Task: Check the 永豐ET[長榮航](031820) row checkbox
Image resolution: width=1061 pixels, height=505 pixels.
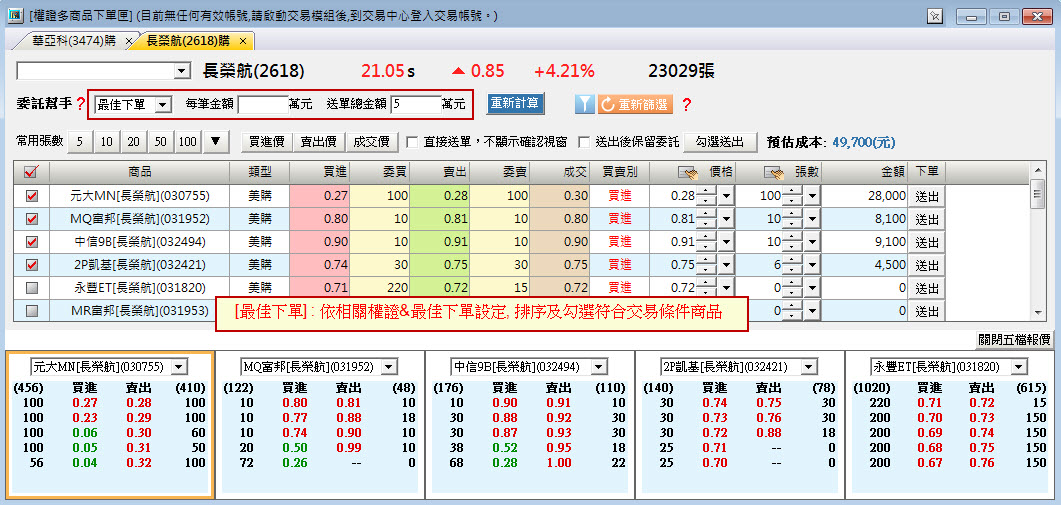Action: 31,288
